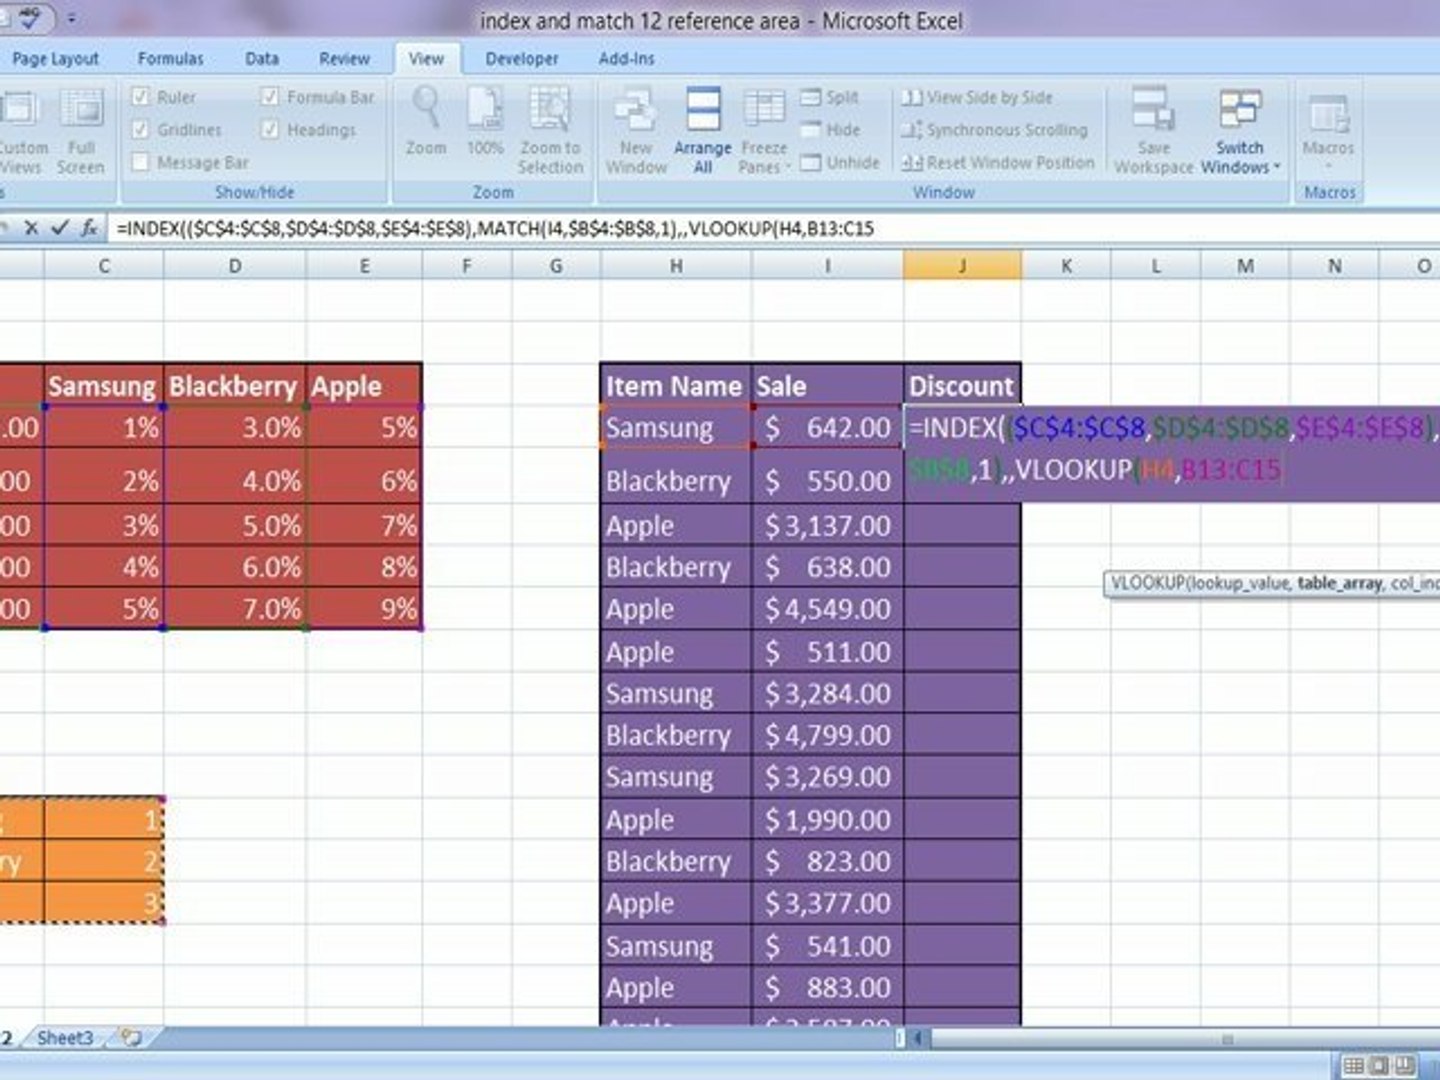Open the Quick Access Toolbar customize dropdown
The image size is (1440, 1080).
pos(71,19)
